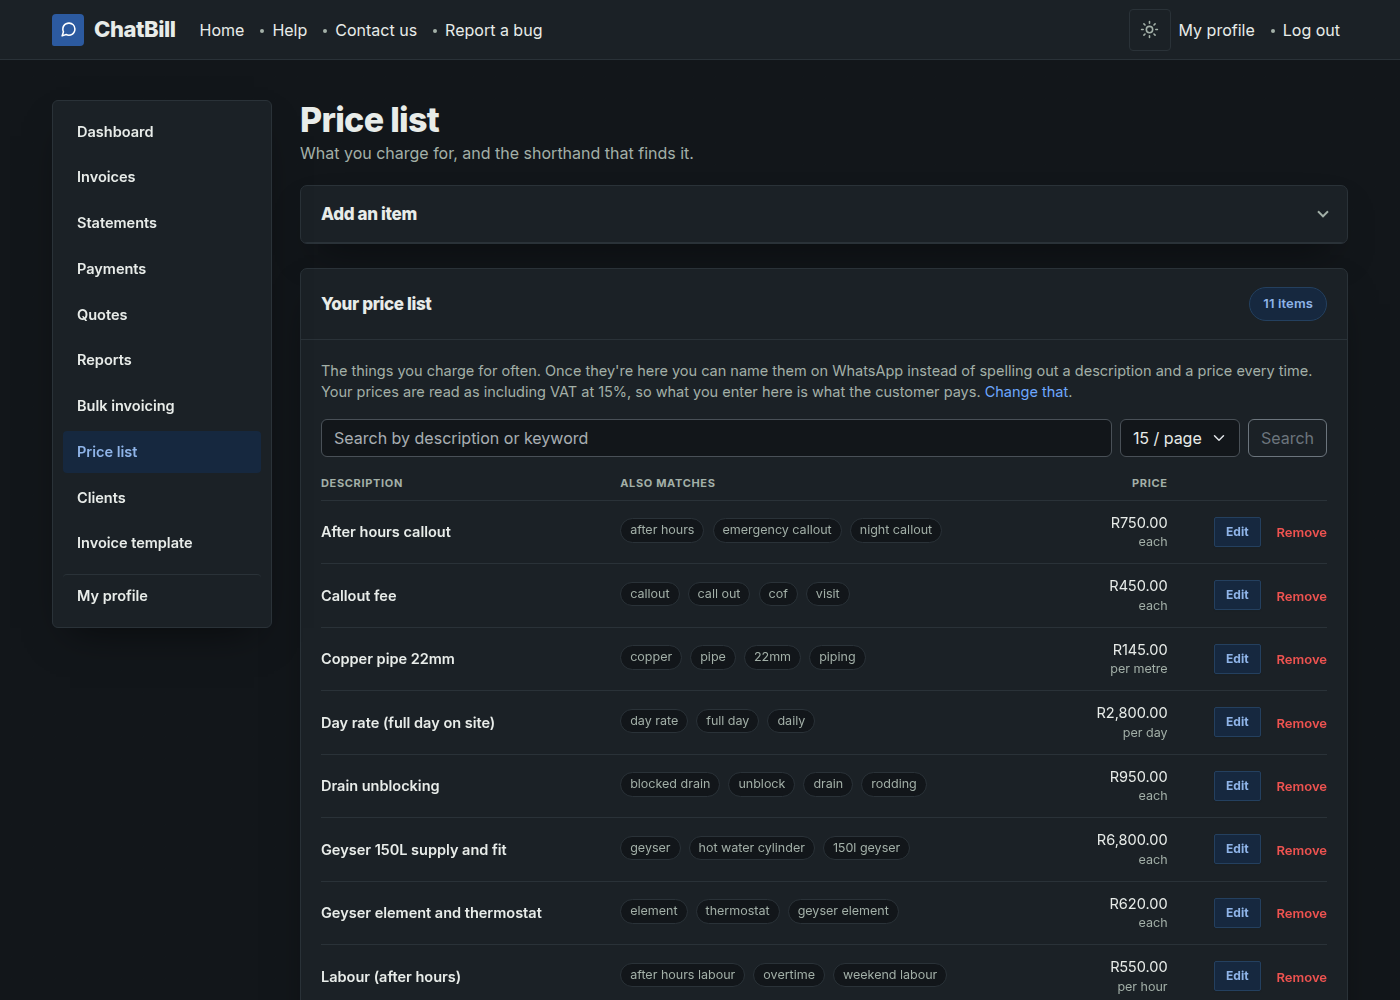Go to Invoices in the sidebar
The width and height of the screenshot is (1400, 1000).
click(x=162, y=177)
